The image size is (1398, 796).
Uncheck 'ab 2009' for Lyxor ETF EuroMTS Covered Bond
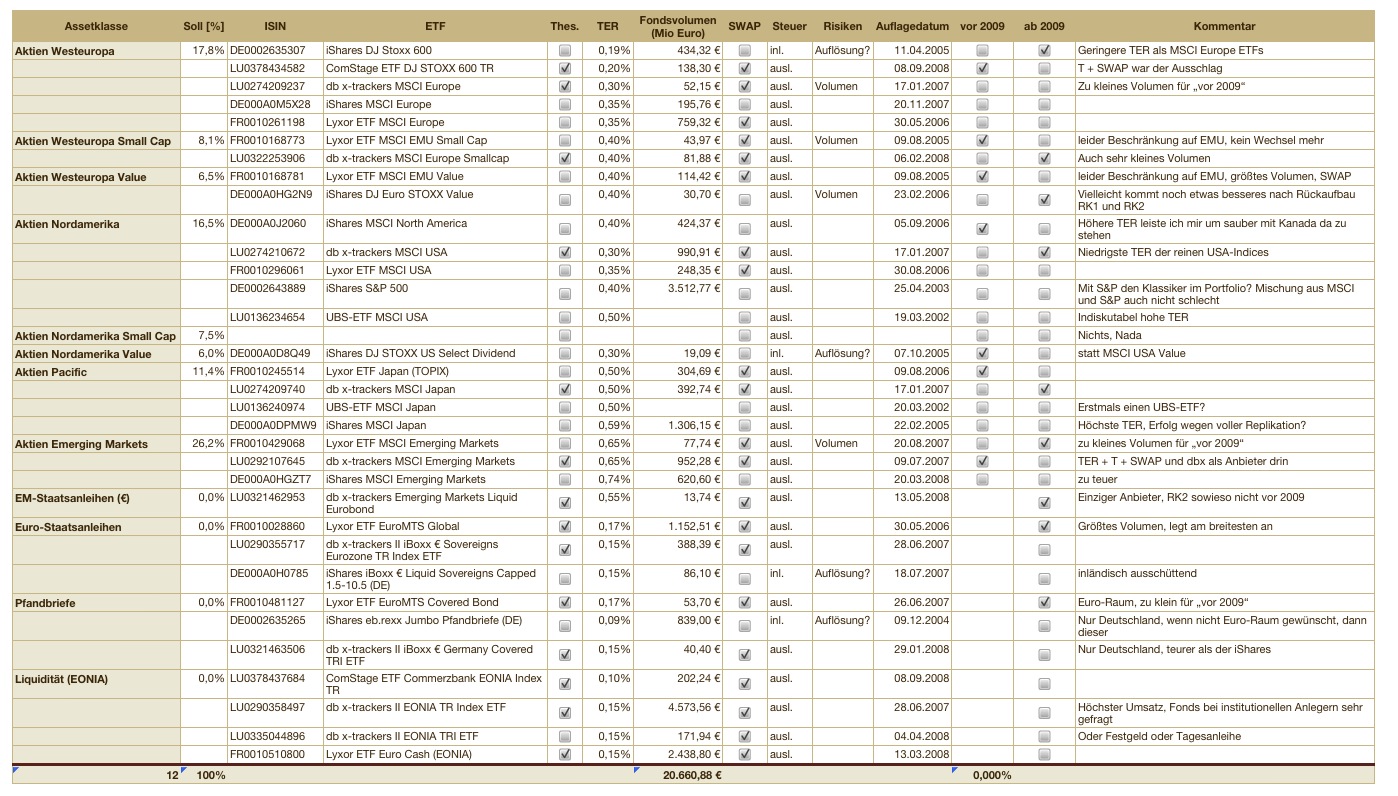pyautogui.click(x=1044, y=602)
